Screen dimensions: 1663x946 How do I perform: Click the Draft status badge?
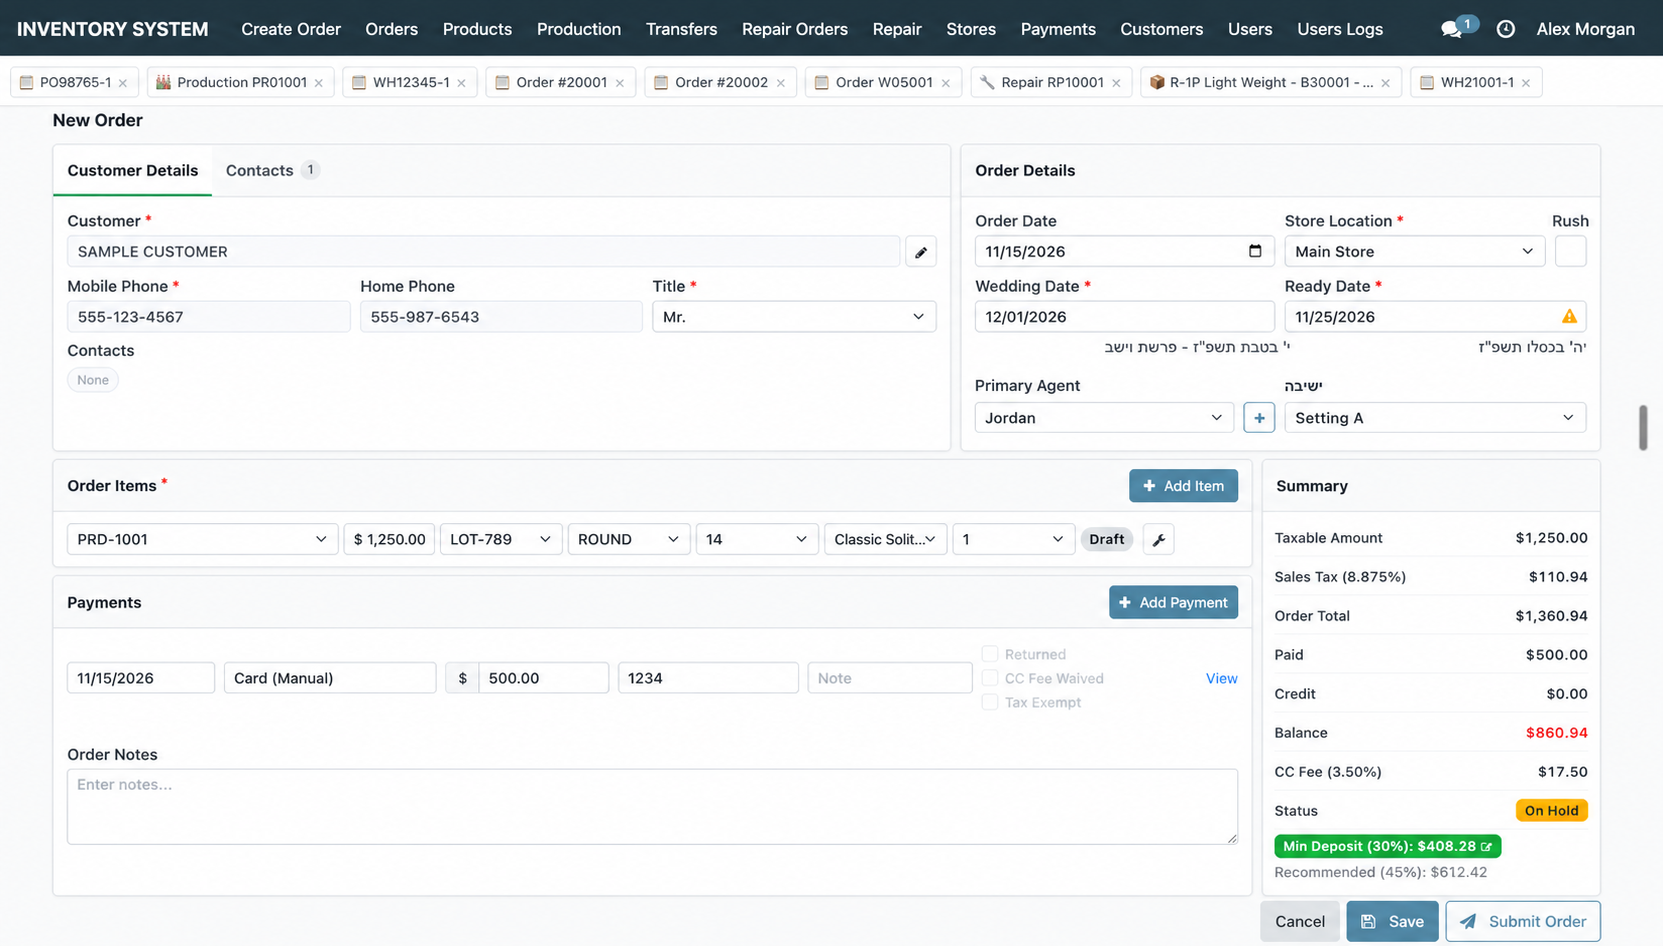pos(1107,540)
